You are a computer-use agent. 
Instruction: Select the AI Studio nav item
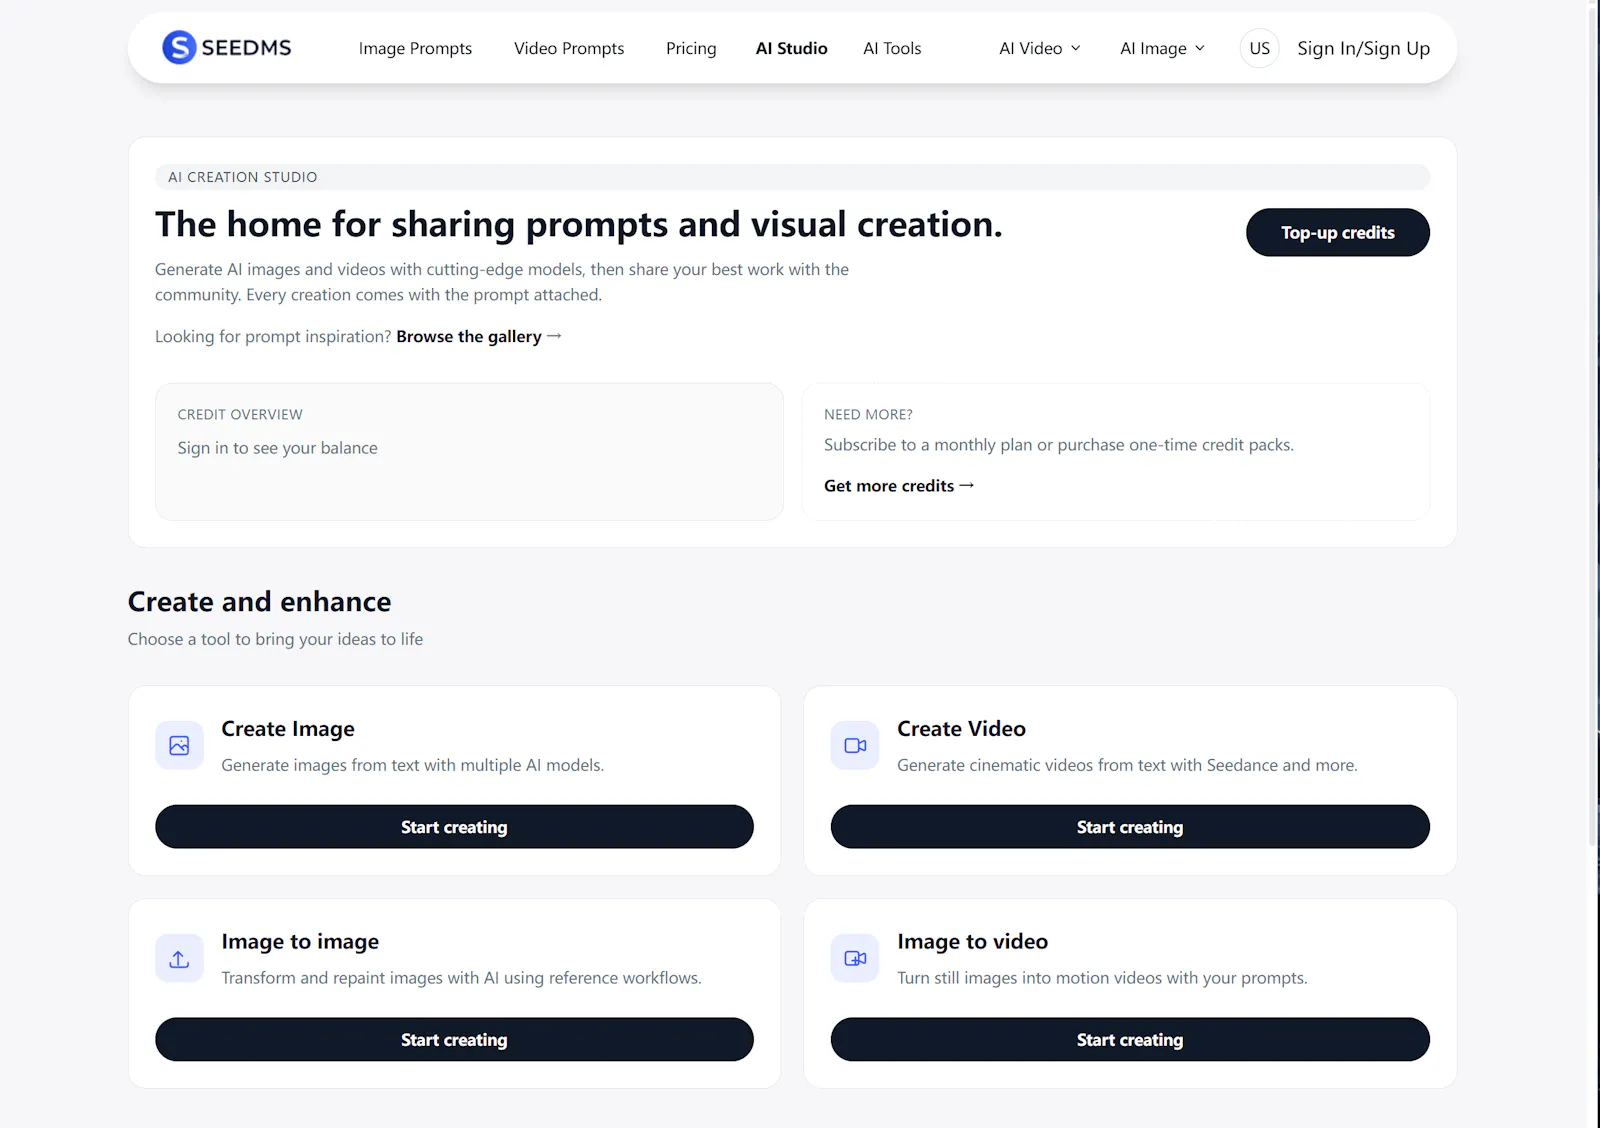point(791,48)
